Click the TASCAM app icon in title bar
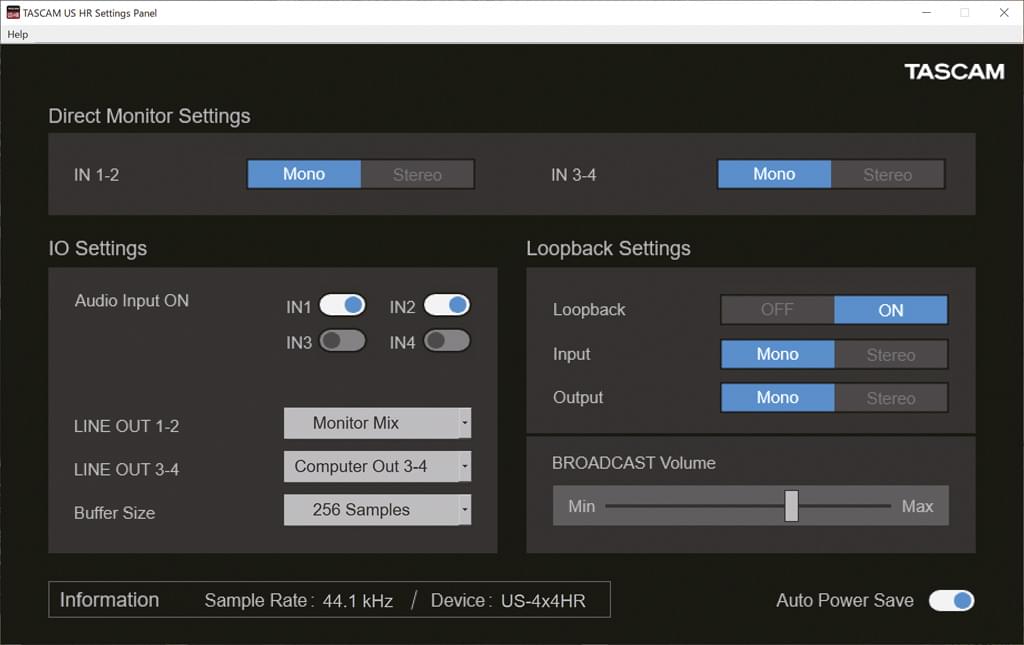1024x645 pixels. [13, 13]
